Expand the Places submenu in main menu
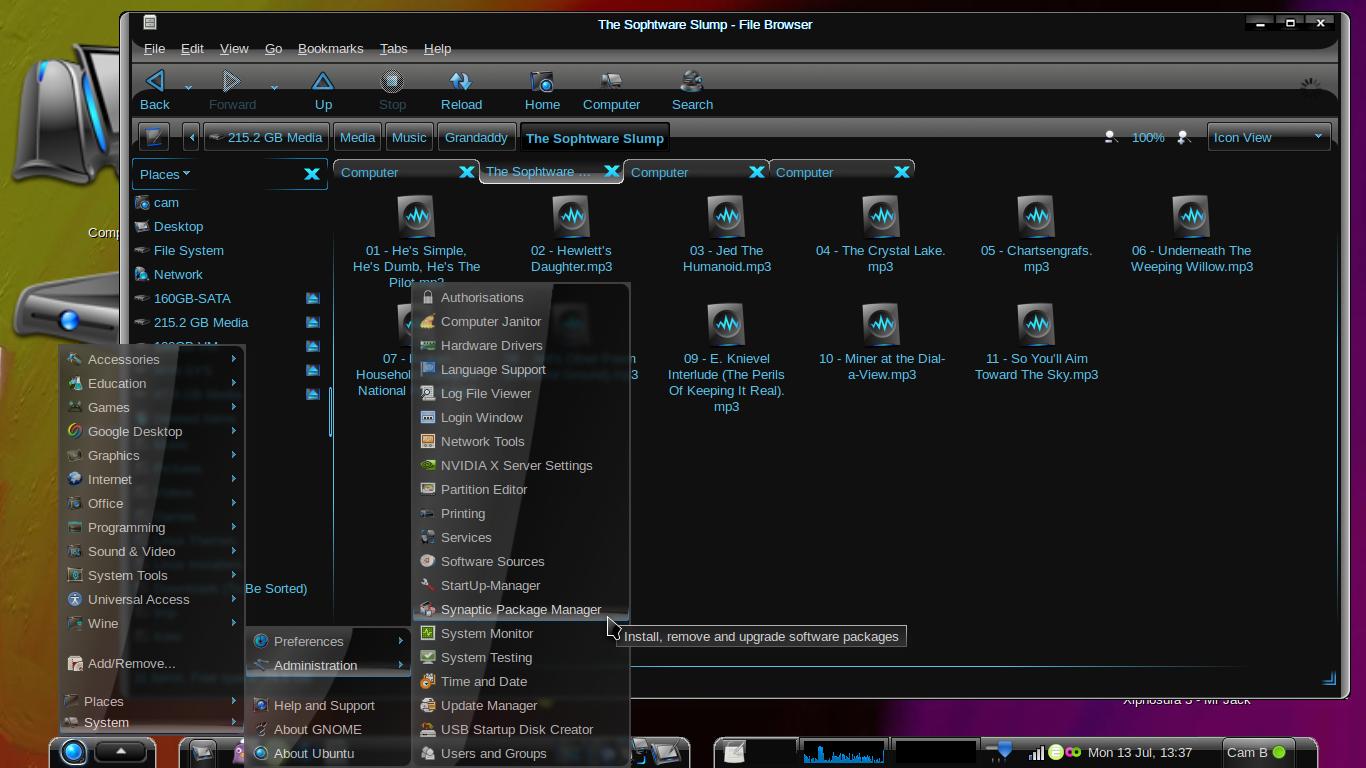The image size is (1366, 768). 152,701
